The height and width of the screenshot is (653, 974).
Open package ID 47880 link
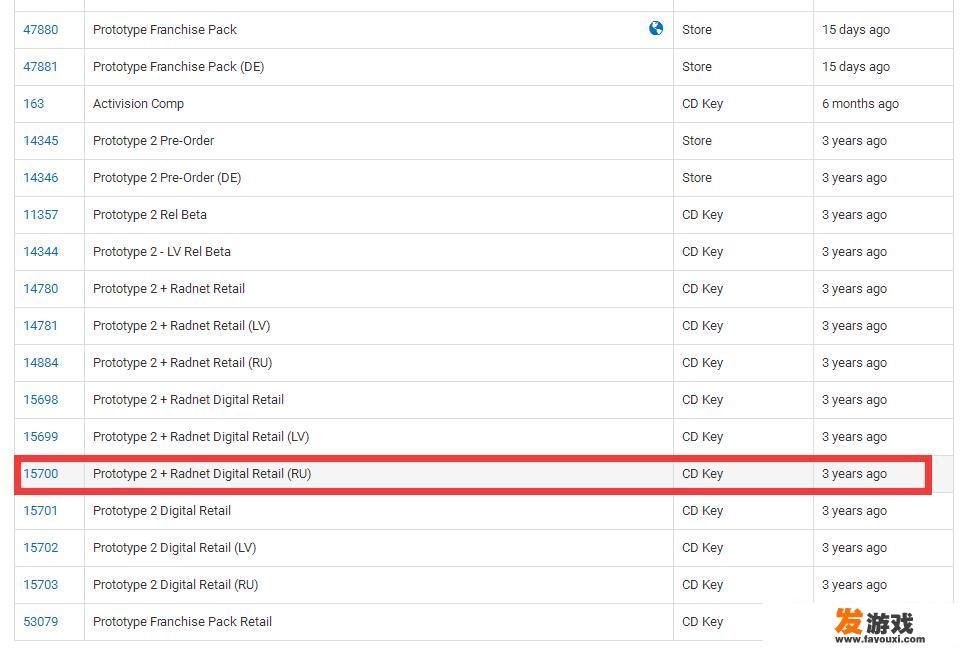[x=40, y=30]
